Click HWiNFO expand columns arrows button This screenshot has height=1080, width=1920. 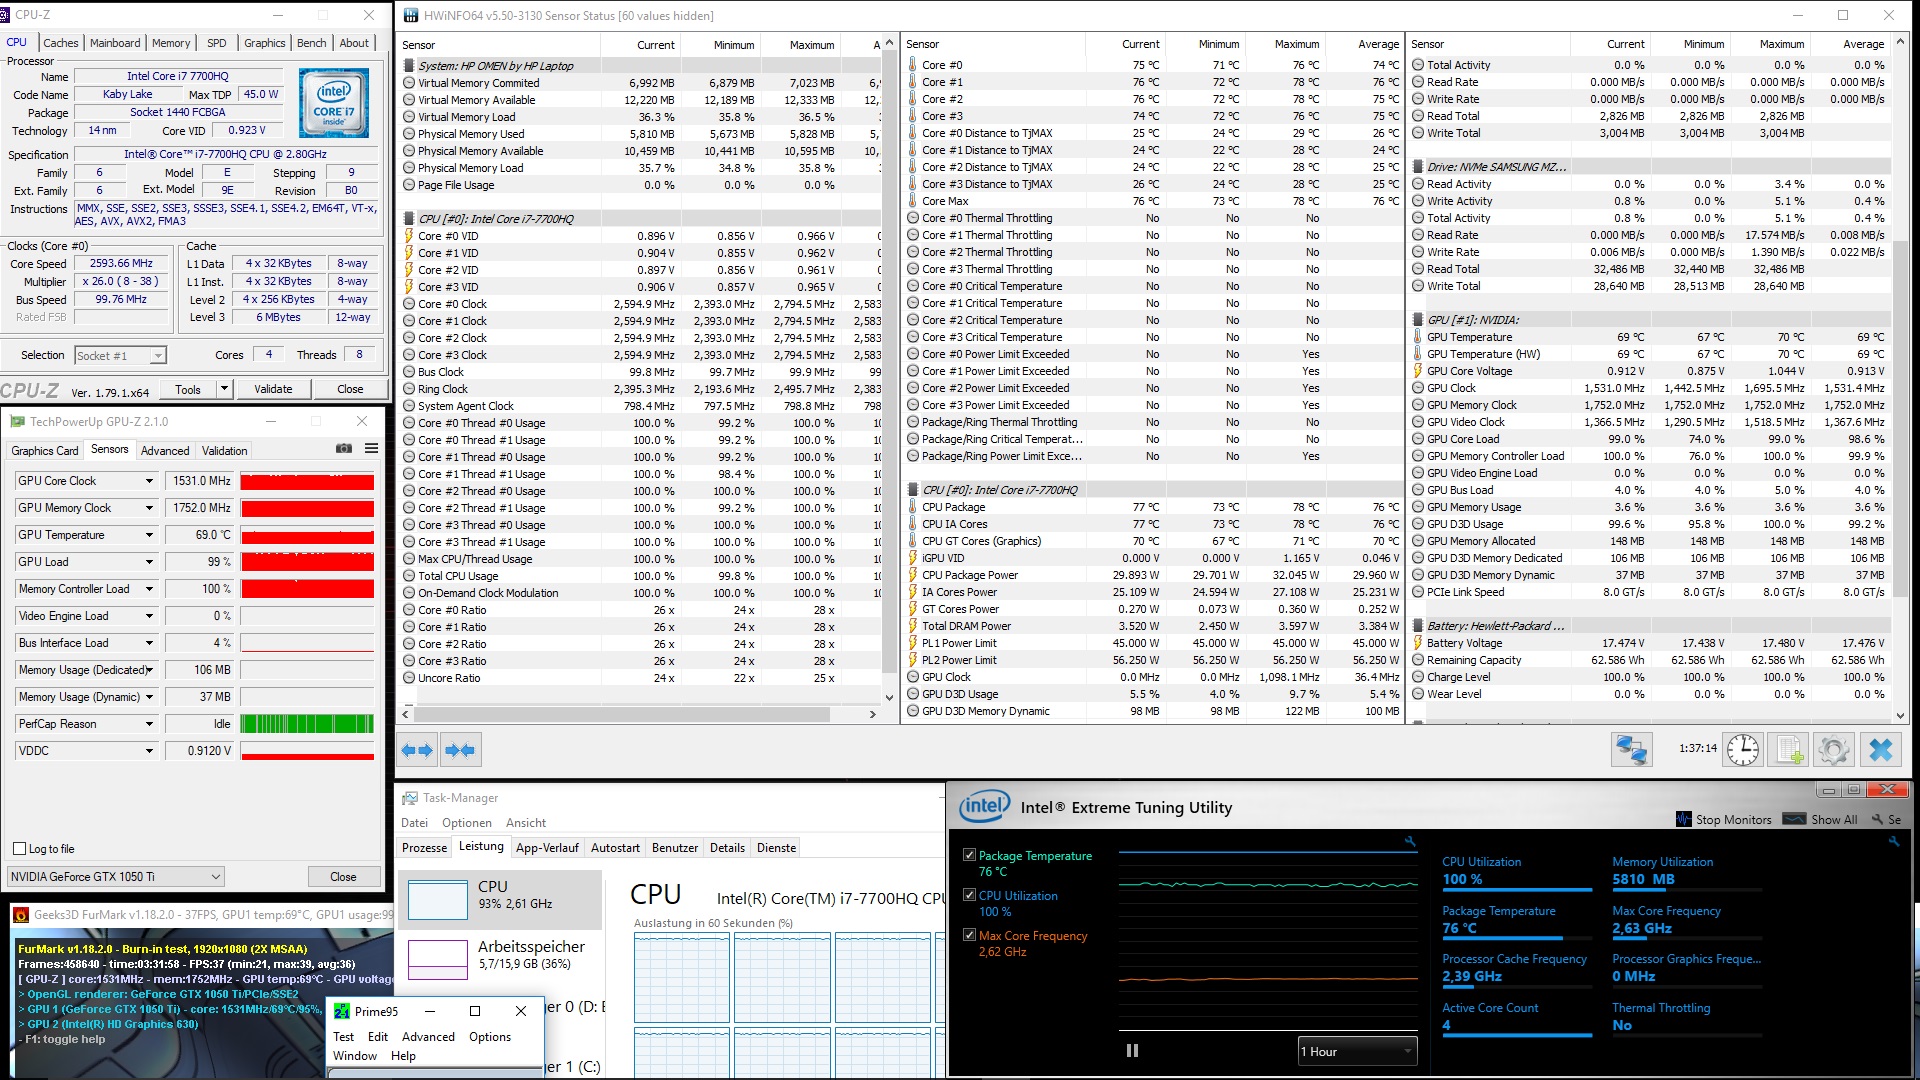pos(417,750)
